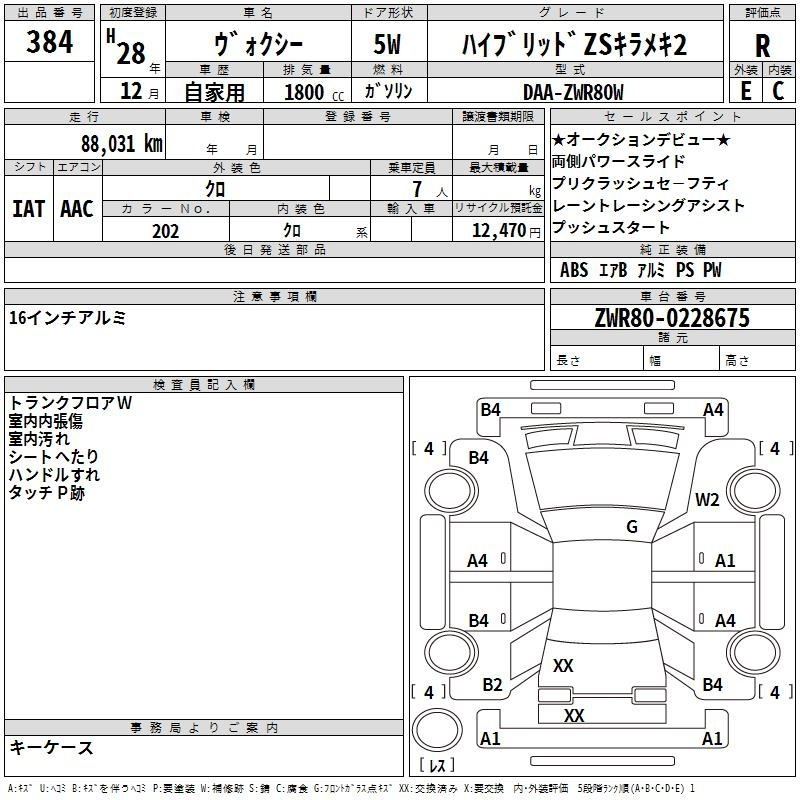Click 高さ dimension field

point(757,360)
